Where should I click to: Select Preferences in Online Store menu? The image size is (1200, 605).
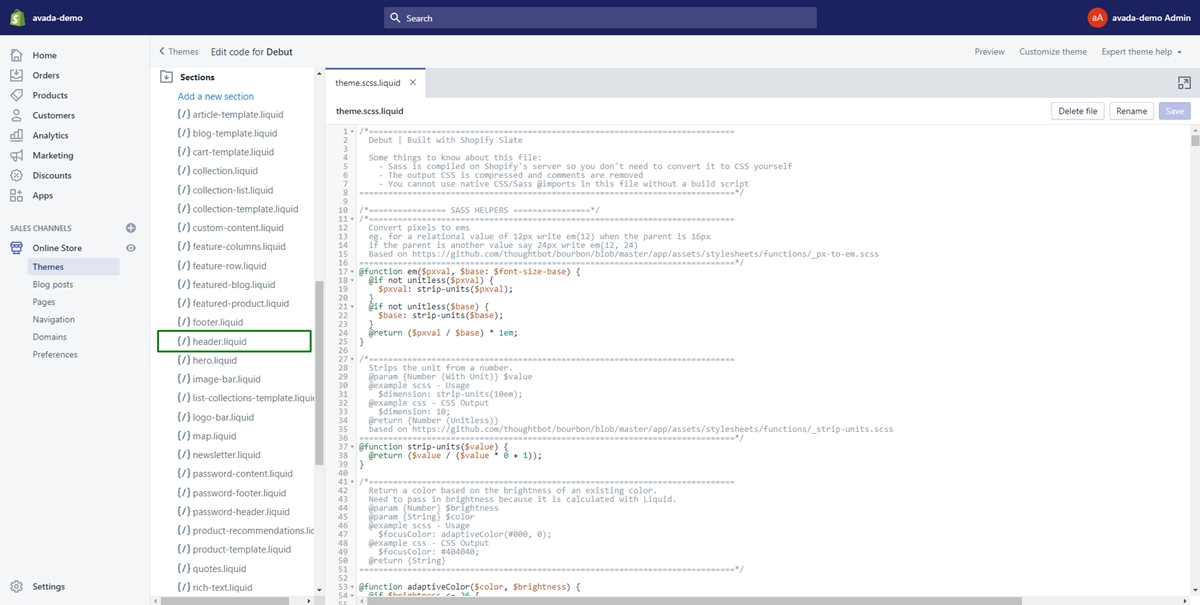point(55,354)
